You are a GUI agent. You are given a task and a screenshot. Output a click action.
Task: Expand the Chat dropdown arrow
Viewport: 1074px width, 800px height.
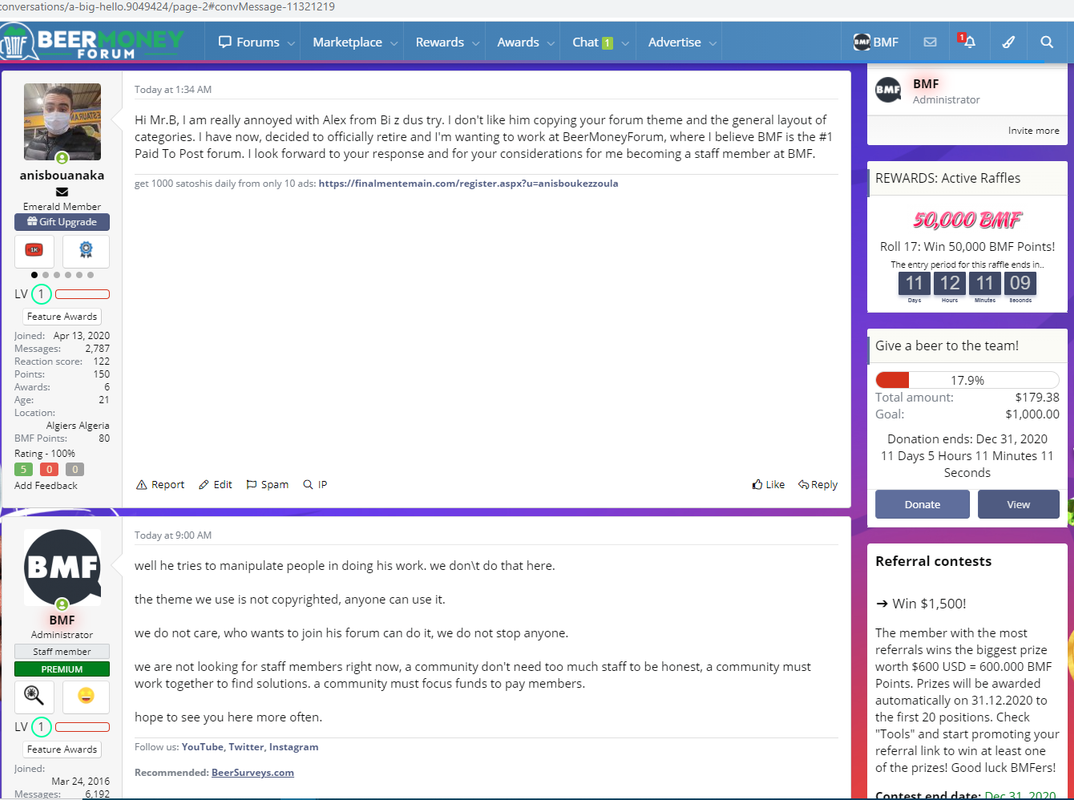(625, 42)
